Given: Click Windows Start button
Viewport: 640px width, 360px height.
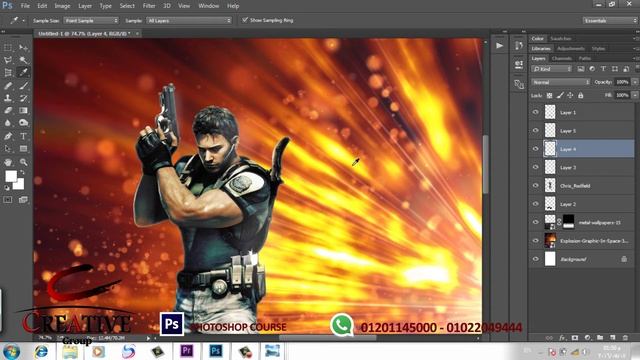Looking at the screenshot, I should tap(11, 351).
